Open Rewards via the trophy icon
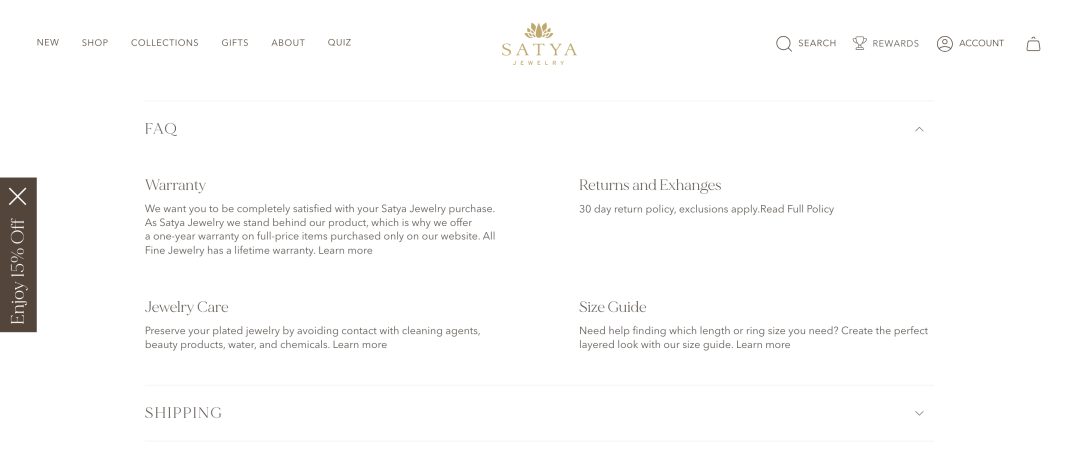This screenshot has width=1080, height=461. (x=860, y=43)
